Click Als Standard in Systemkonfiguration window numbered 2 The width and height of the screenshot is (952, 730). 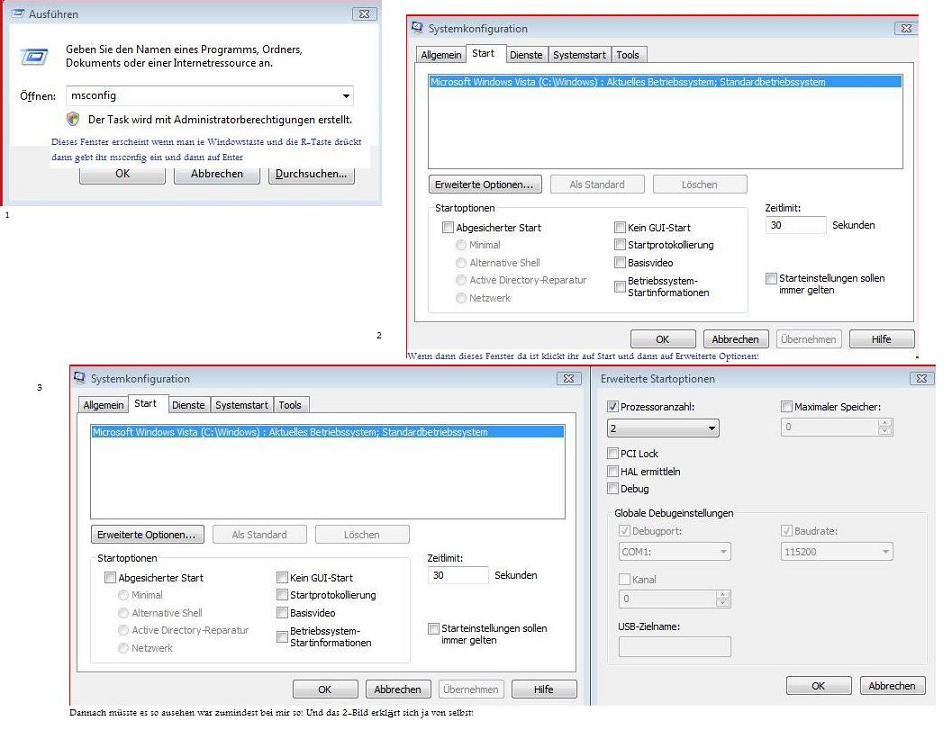click(597, 185)
